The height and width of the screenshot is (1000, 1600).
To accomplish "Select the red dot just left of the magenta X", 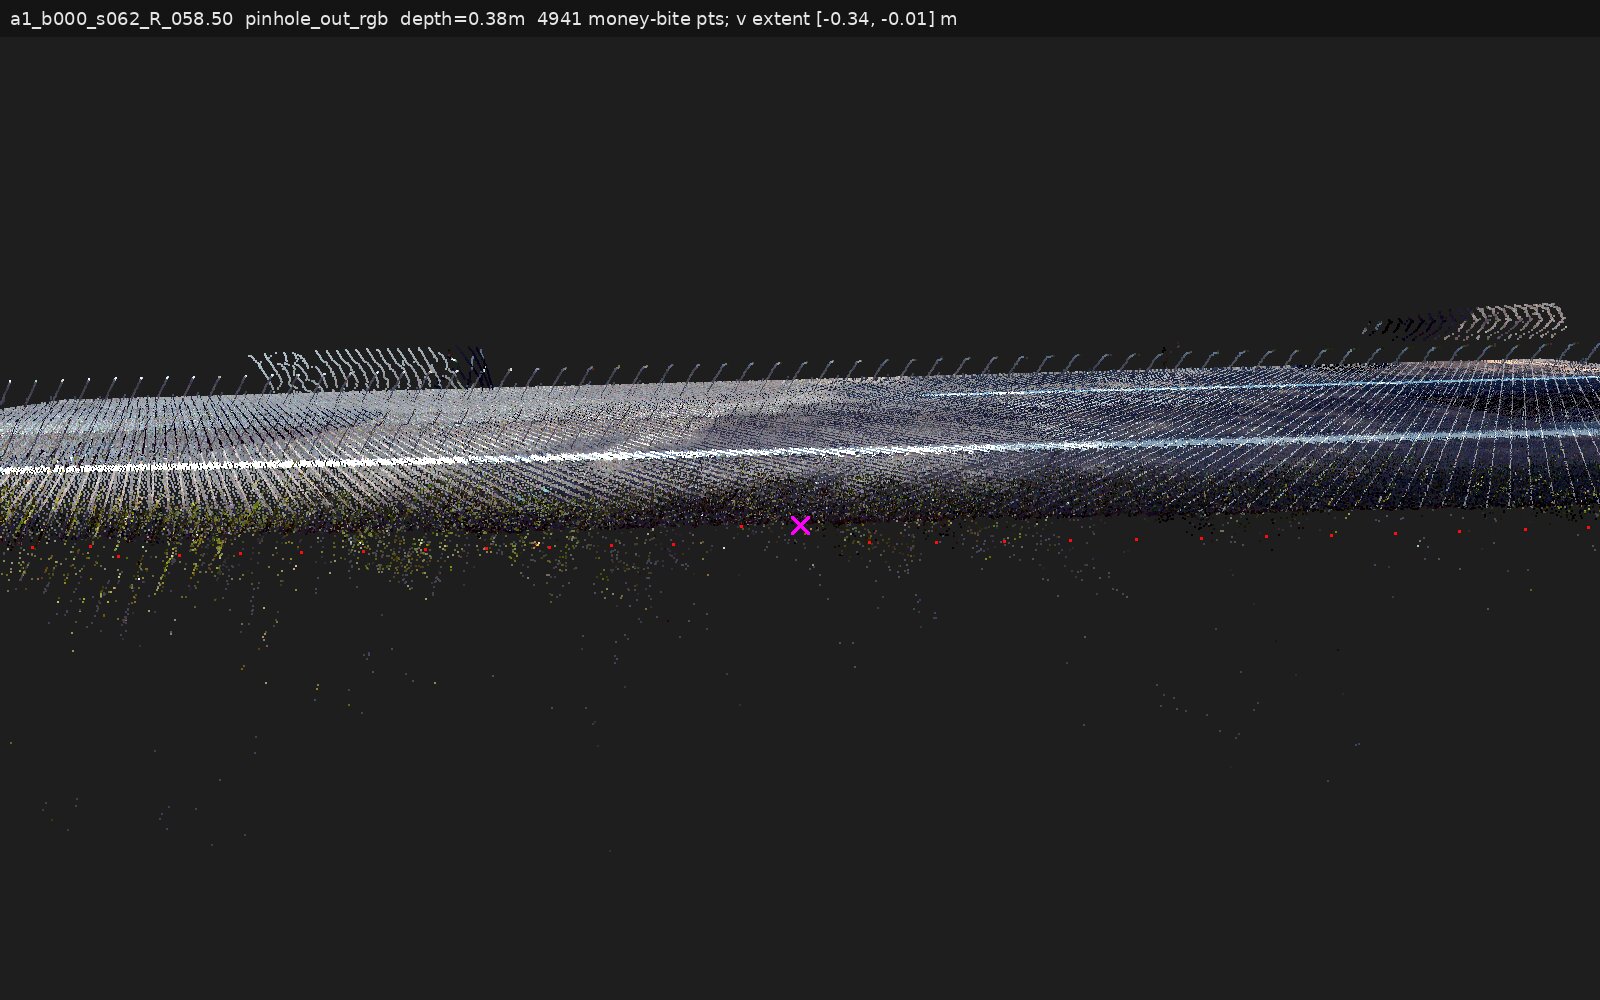I will (x=741, y=526).
